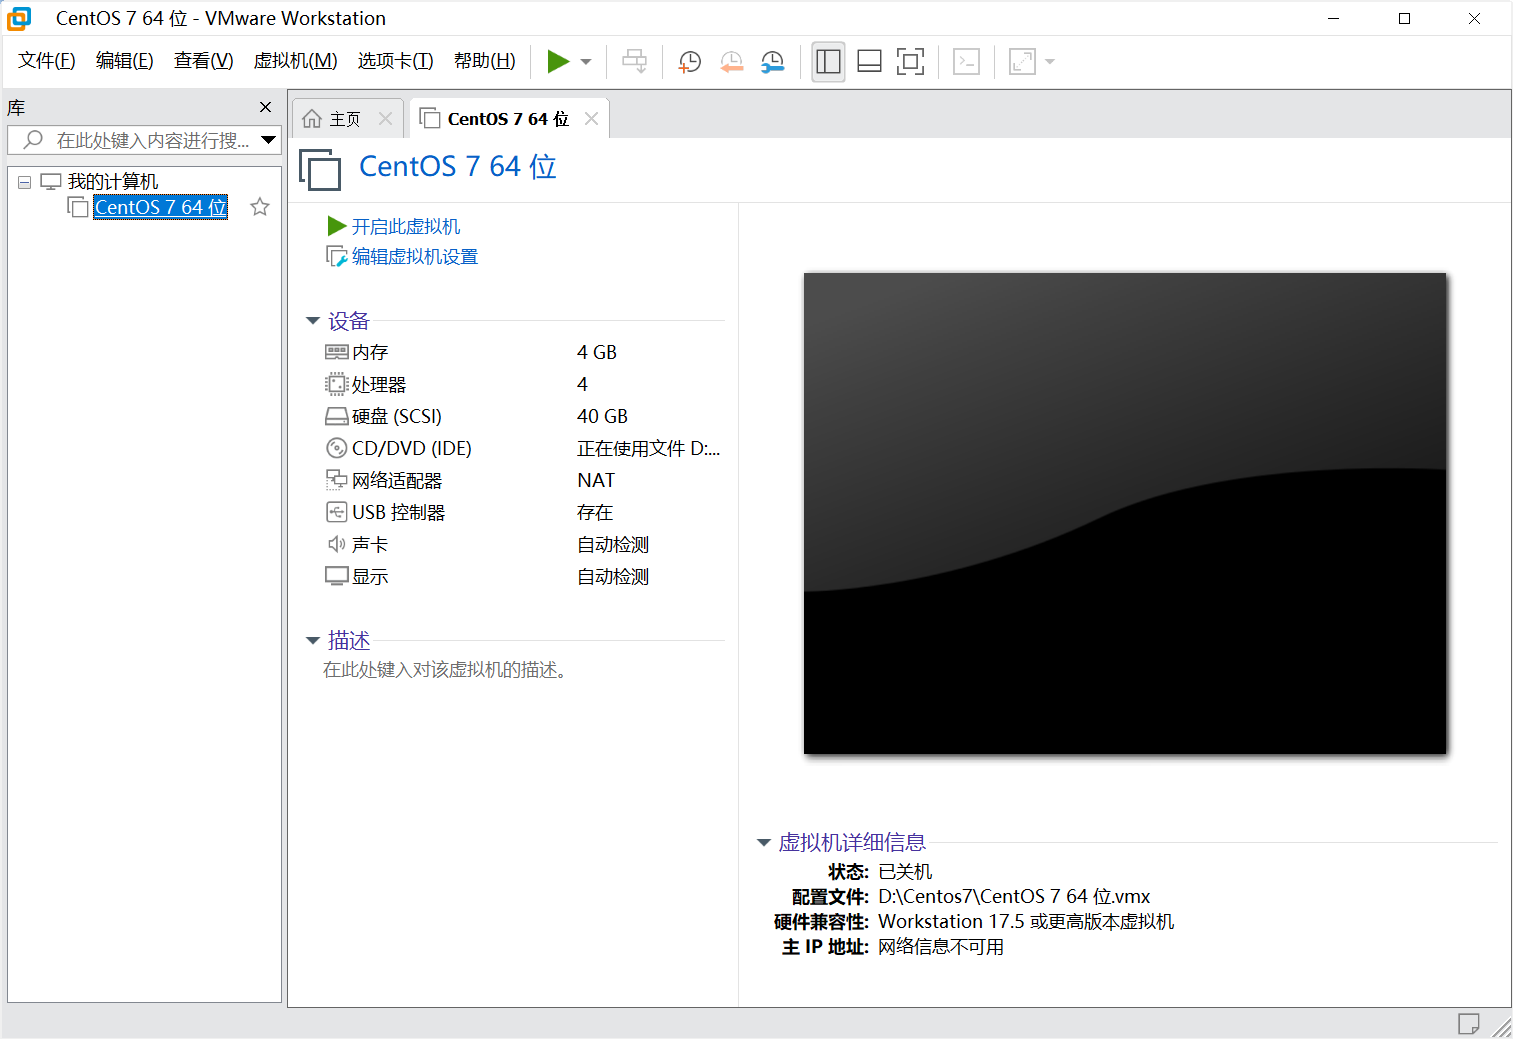Open the 虚拟机 menu
Screen dimensions: 1513x1039
click(295, 60)
